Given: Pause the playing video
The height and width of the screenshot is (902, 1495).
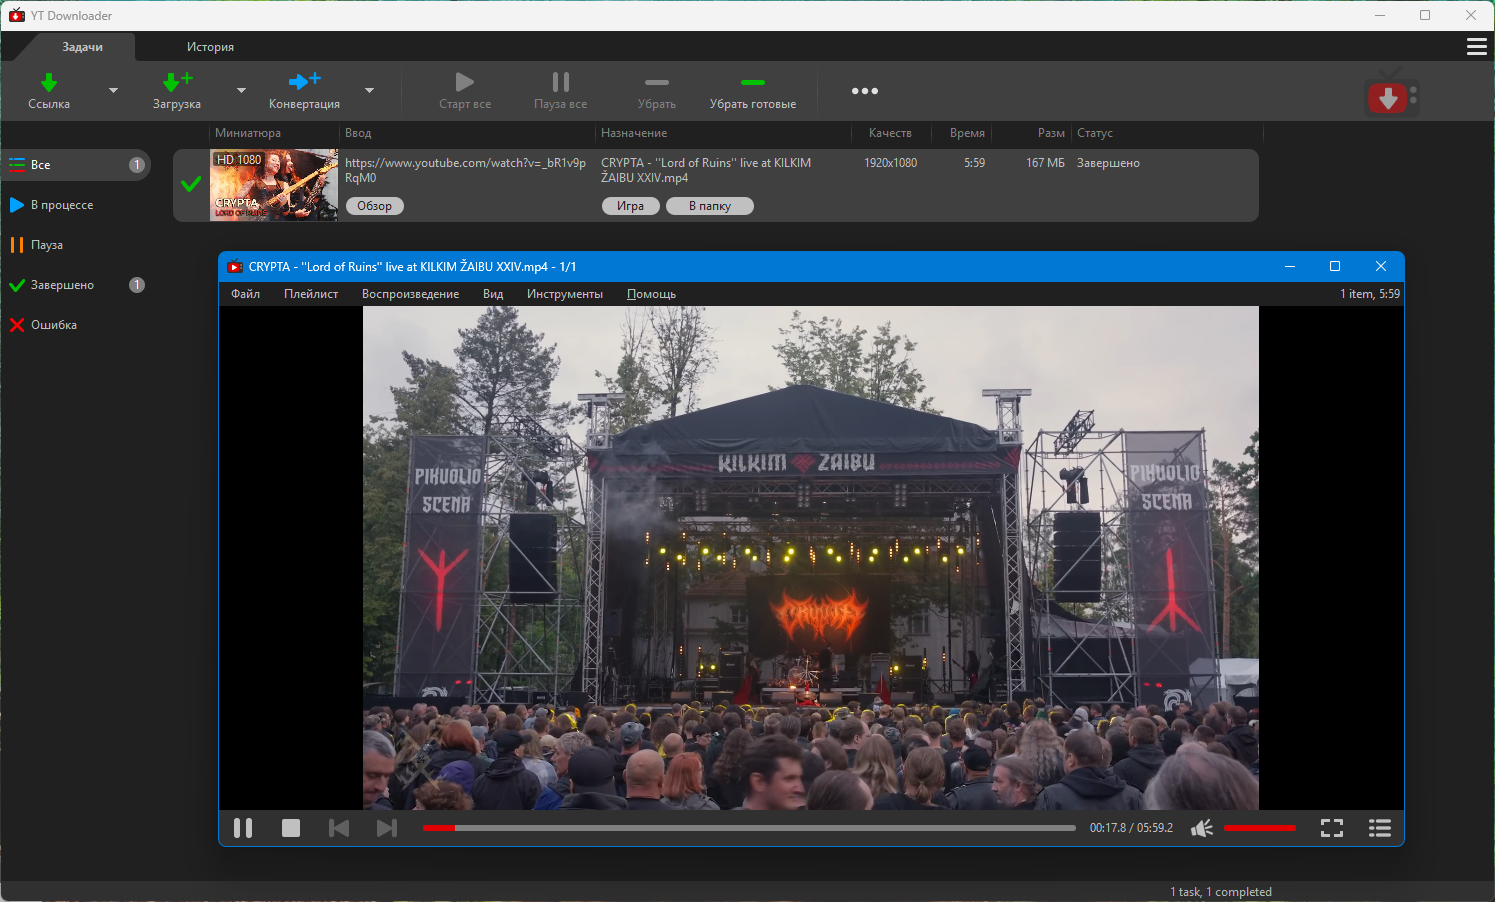Looking at the screenshot, I should coord(243,828).
